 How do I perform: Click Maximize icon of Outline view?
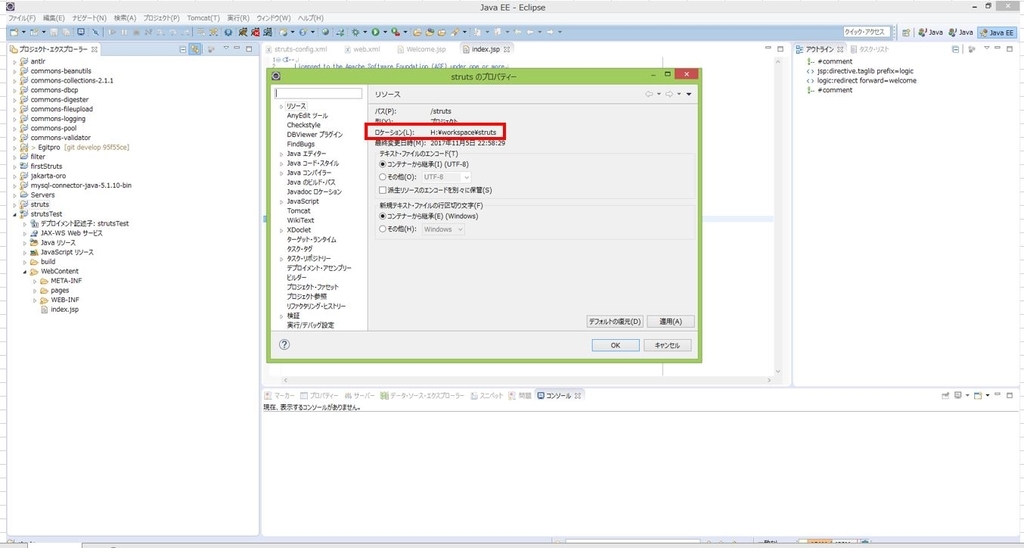(x=1010, y=48)
